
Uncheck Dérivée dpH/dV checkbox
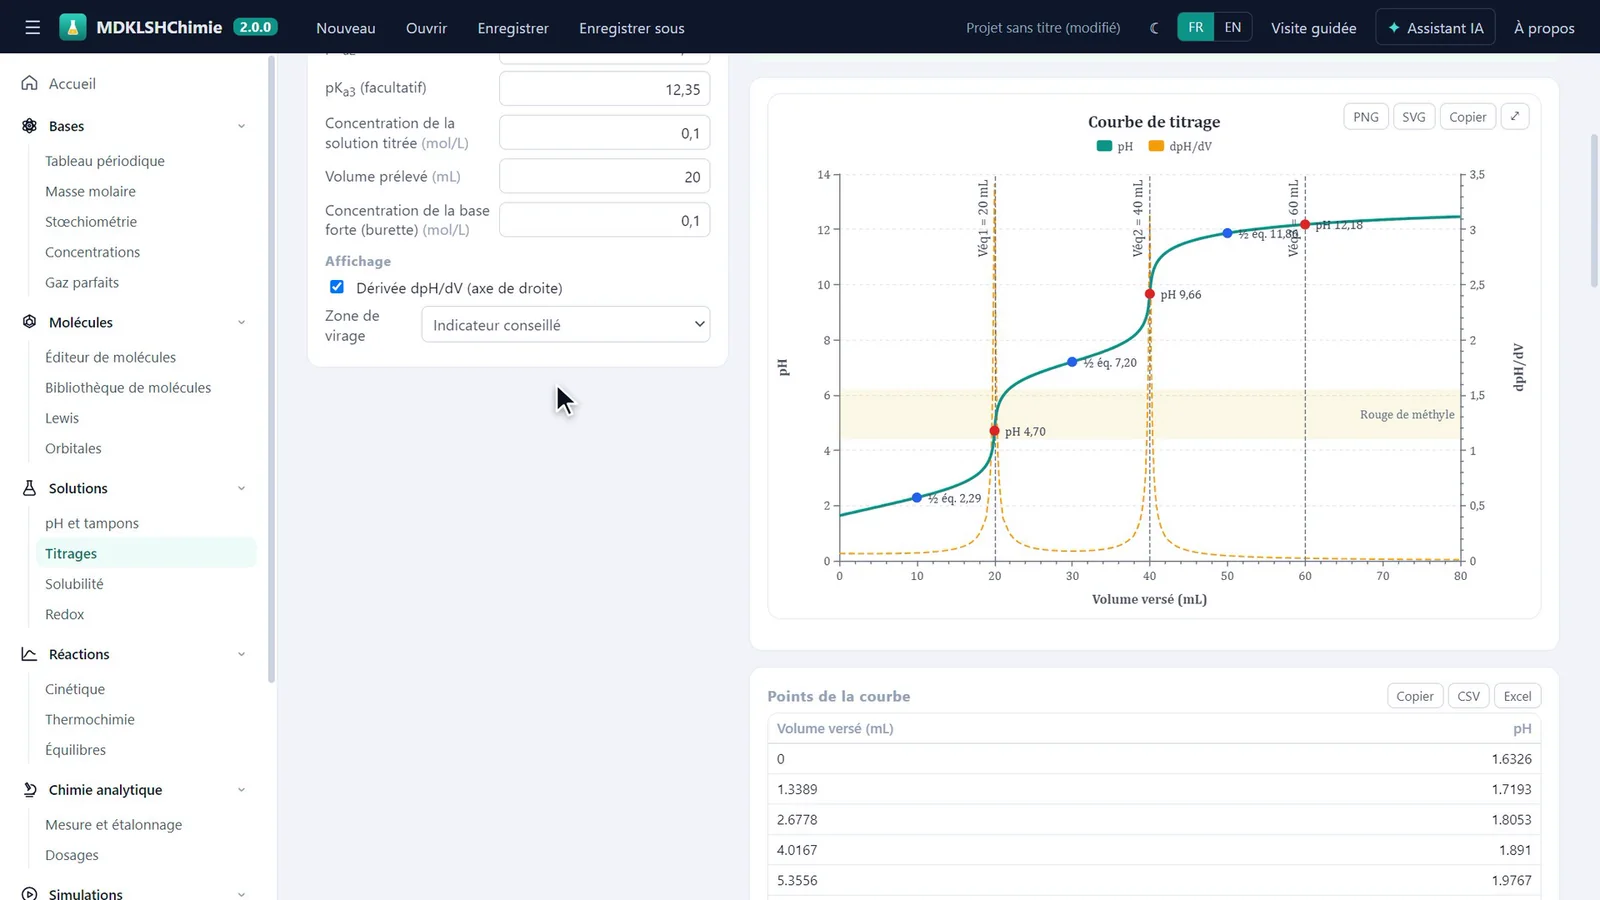337,287
